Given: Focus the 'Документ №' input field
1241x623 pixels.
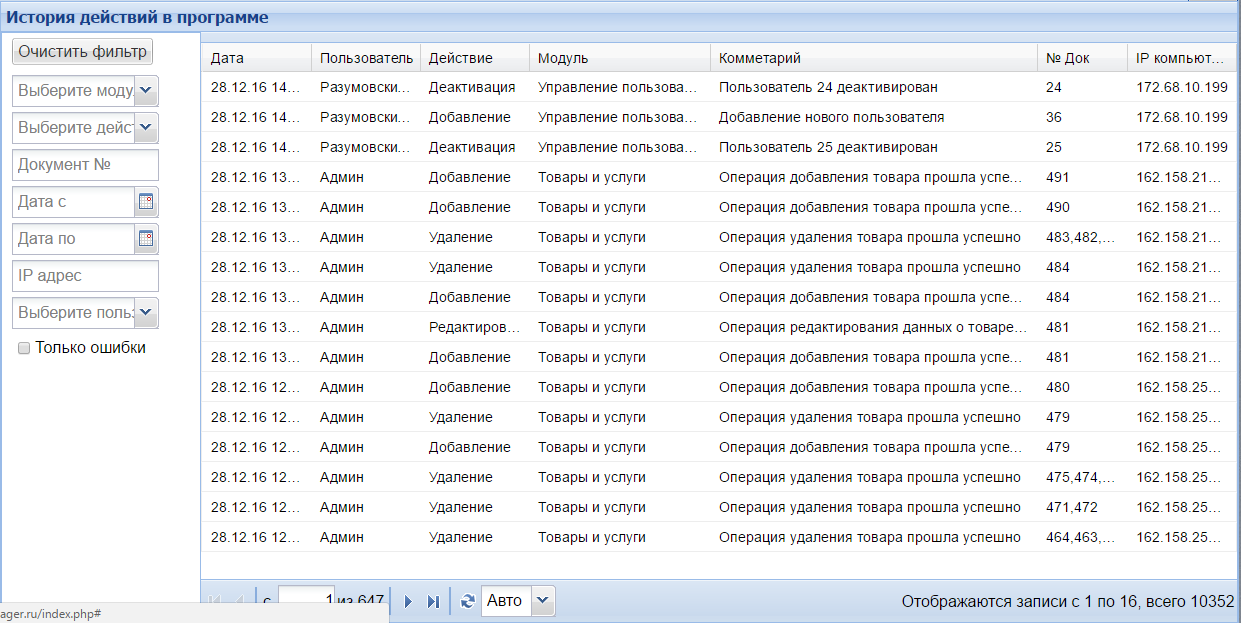Looking at the screenshot, I should [85, 165].
